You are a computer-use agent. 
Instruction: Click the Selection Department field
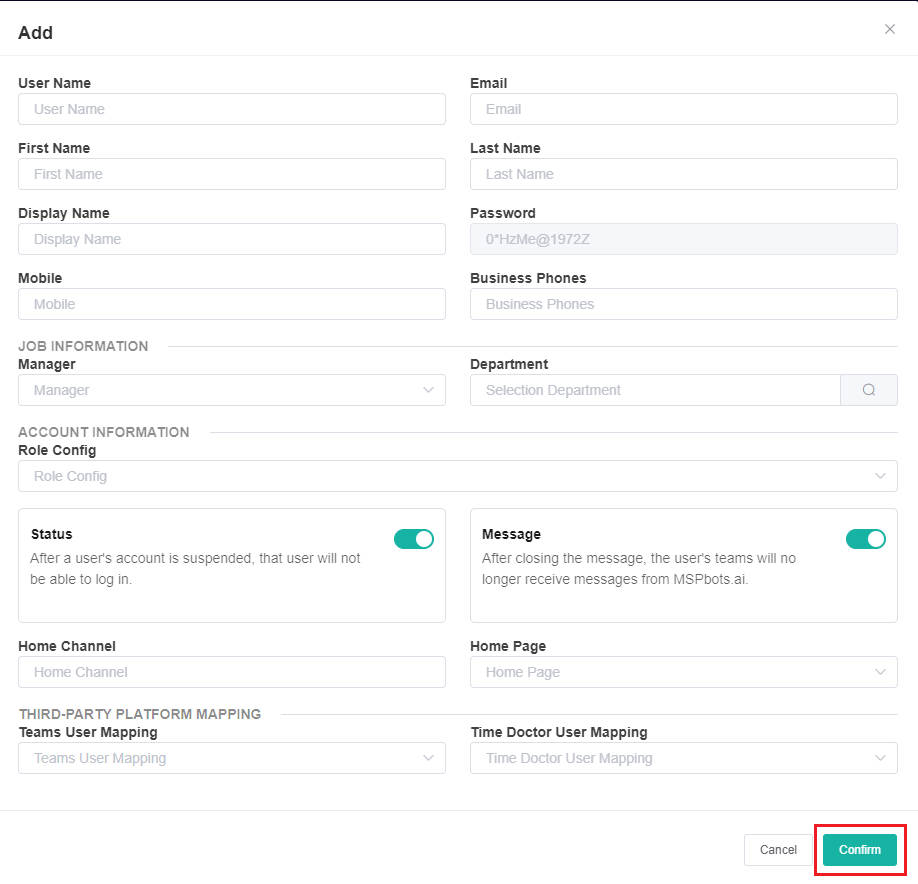tap(655, 390)
